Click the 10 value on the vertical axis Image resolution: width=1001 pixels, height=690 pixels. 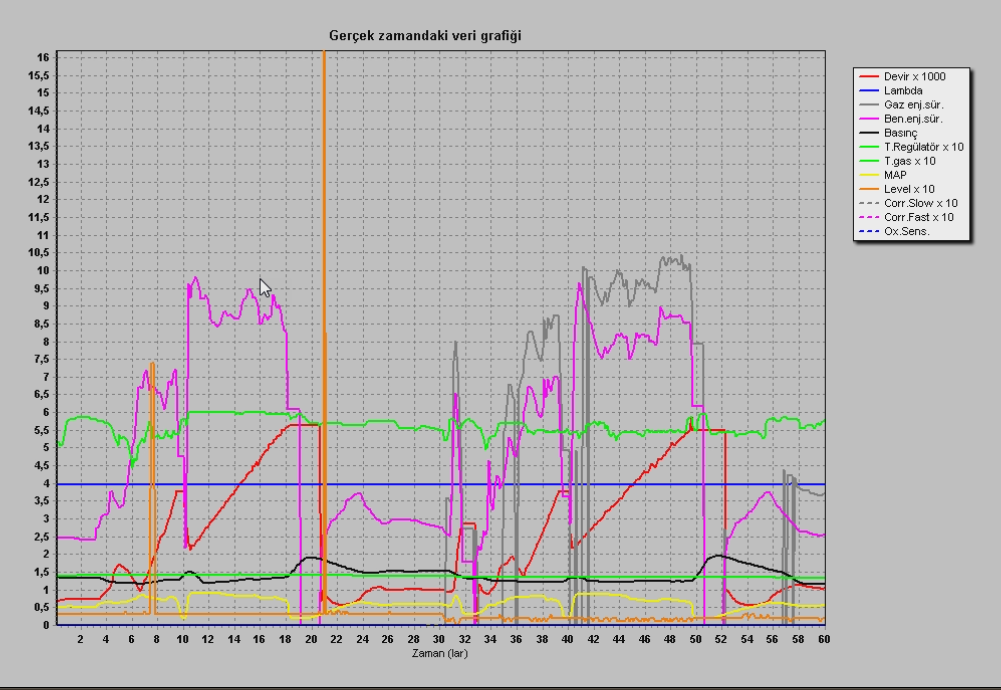[x=42, y=270]
